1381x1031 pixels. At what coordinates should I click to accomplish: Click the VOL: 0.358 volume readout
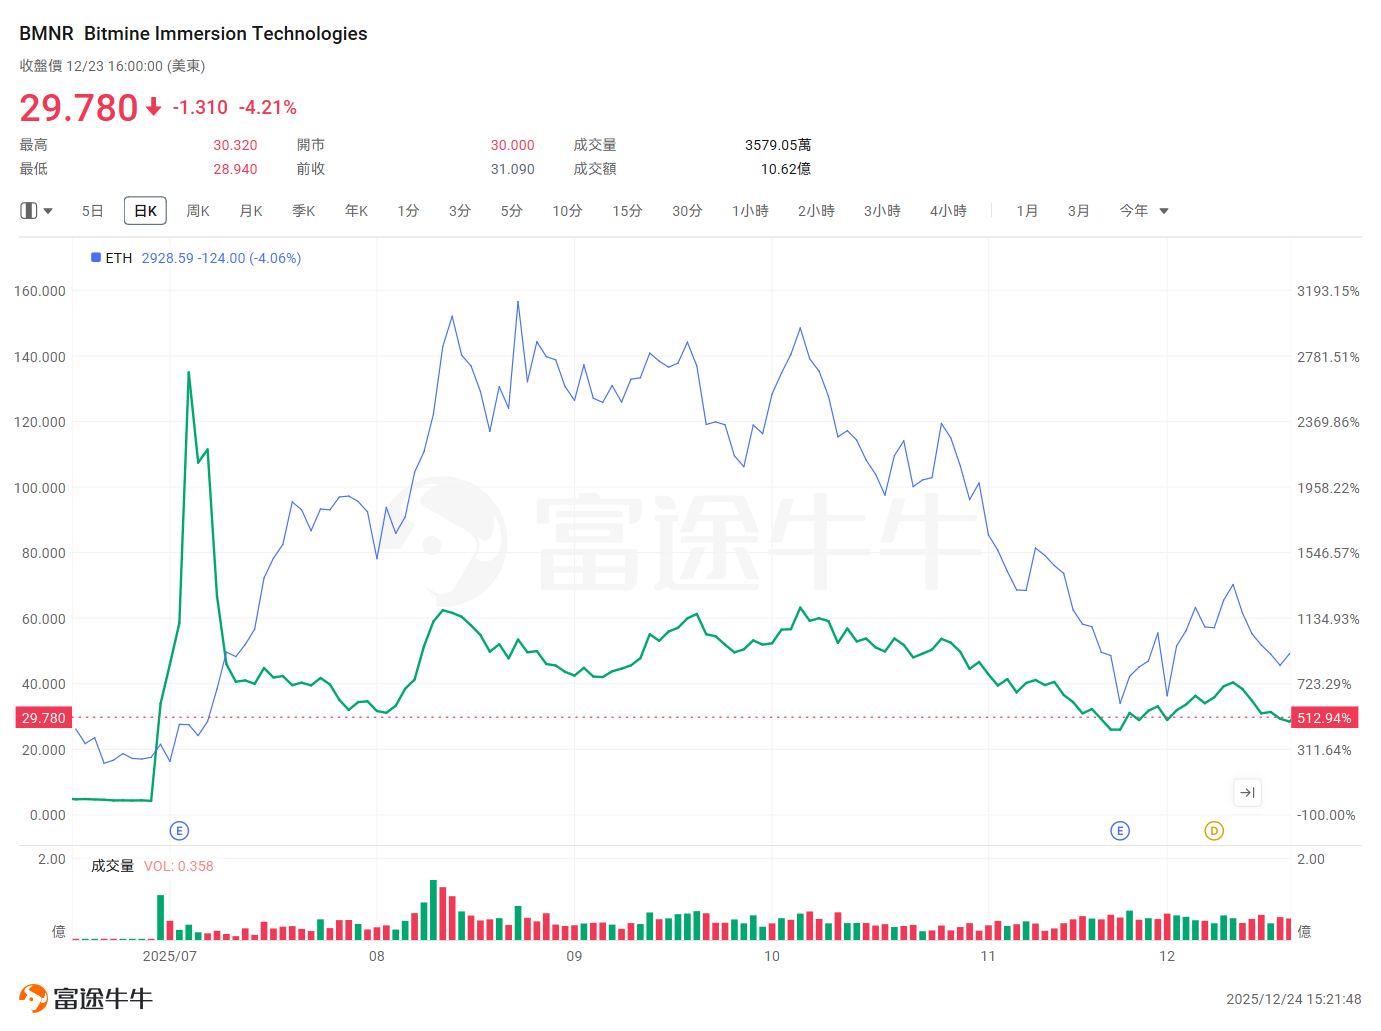[178, 866]
